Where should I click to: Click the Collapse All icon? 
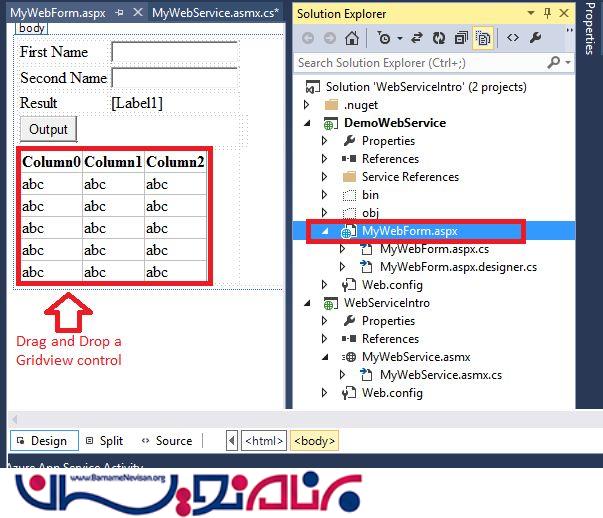(x=461, y=38)
